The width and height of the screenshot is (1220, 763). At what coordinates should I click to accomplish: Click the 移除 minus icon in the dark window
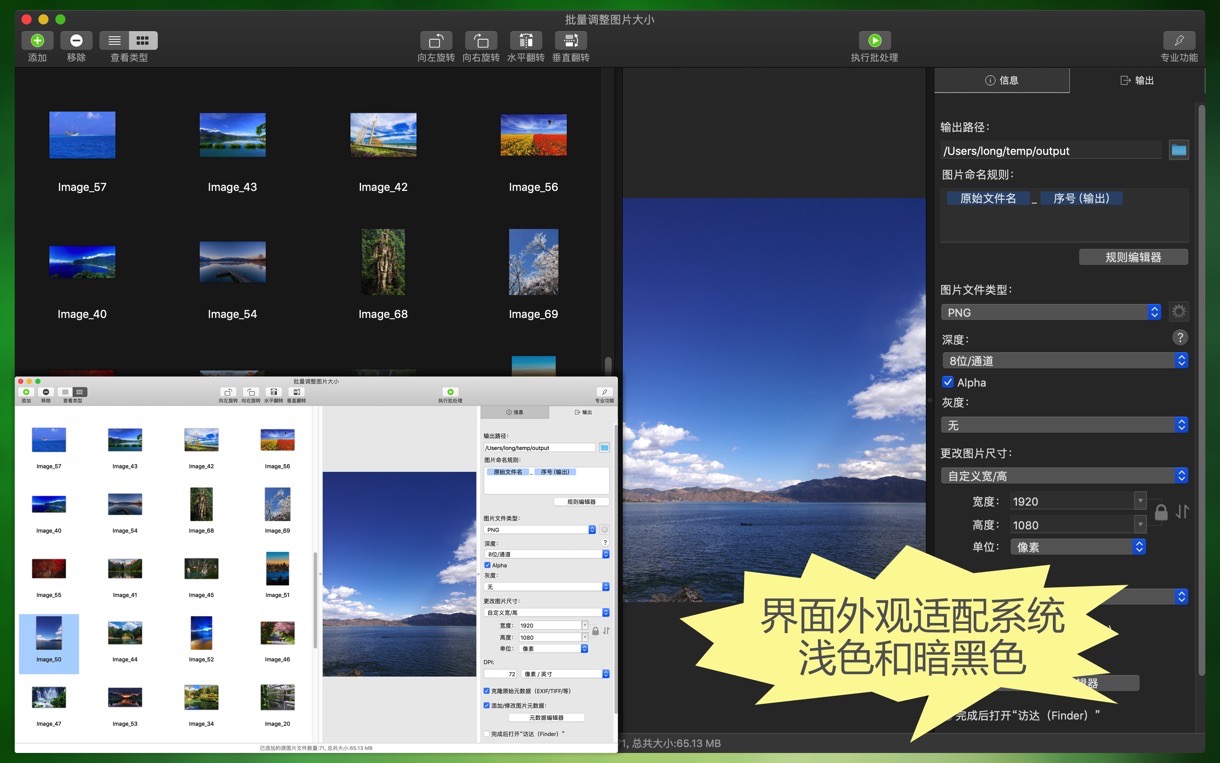(76, 41)
